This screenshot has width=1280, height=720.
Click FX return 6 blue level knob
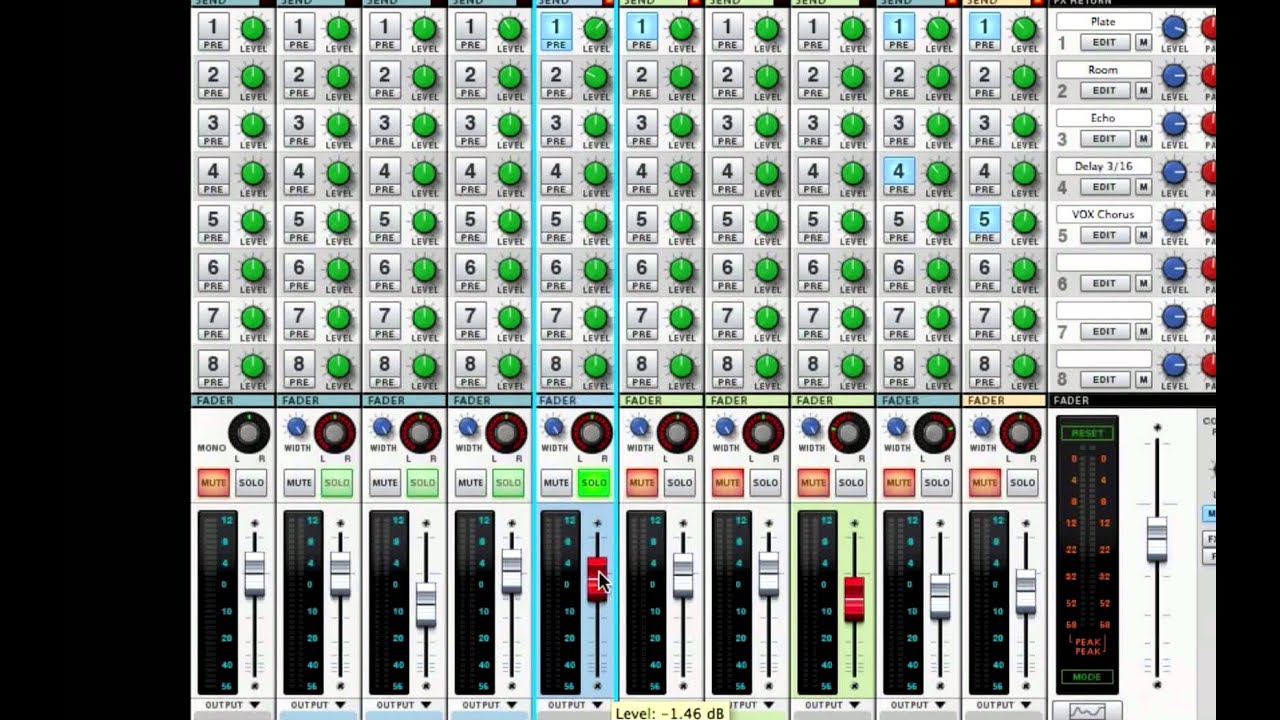[1174, 268]
